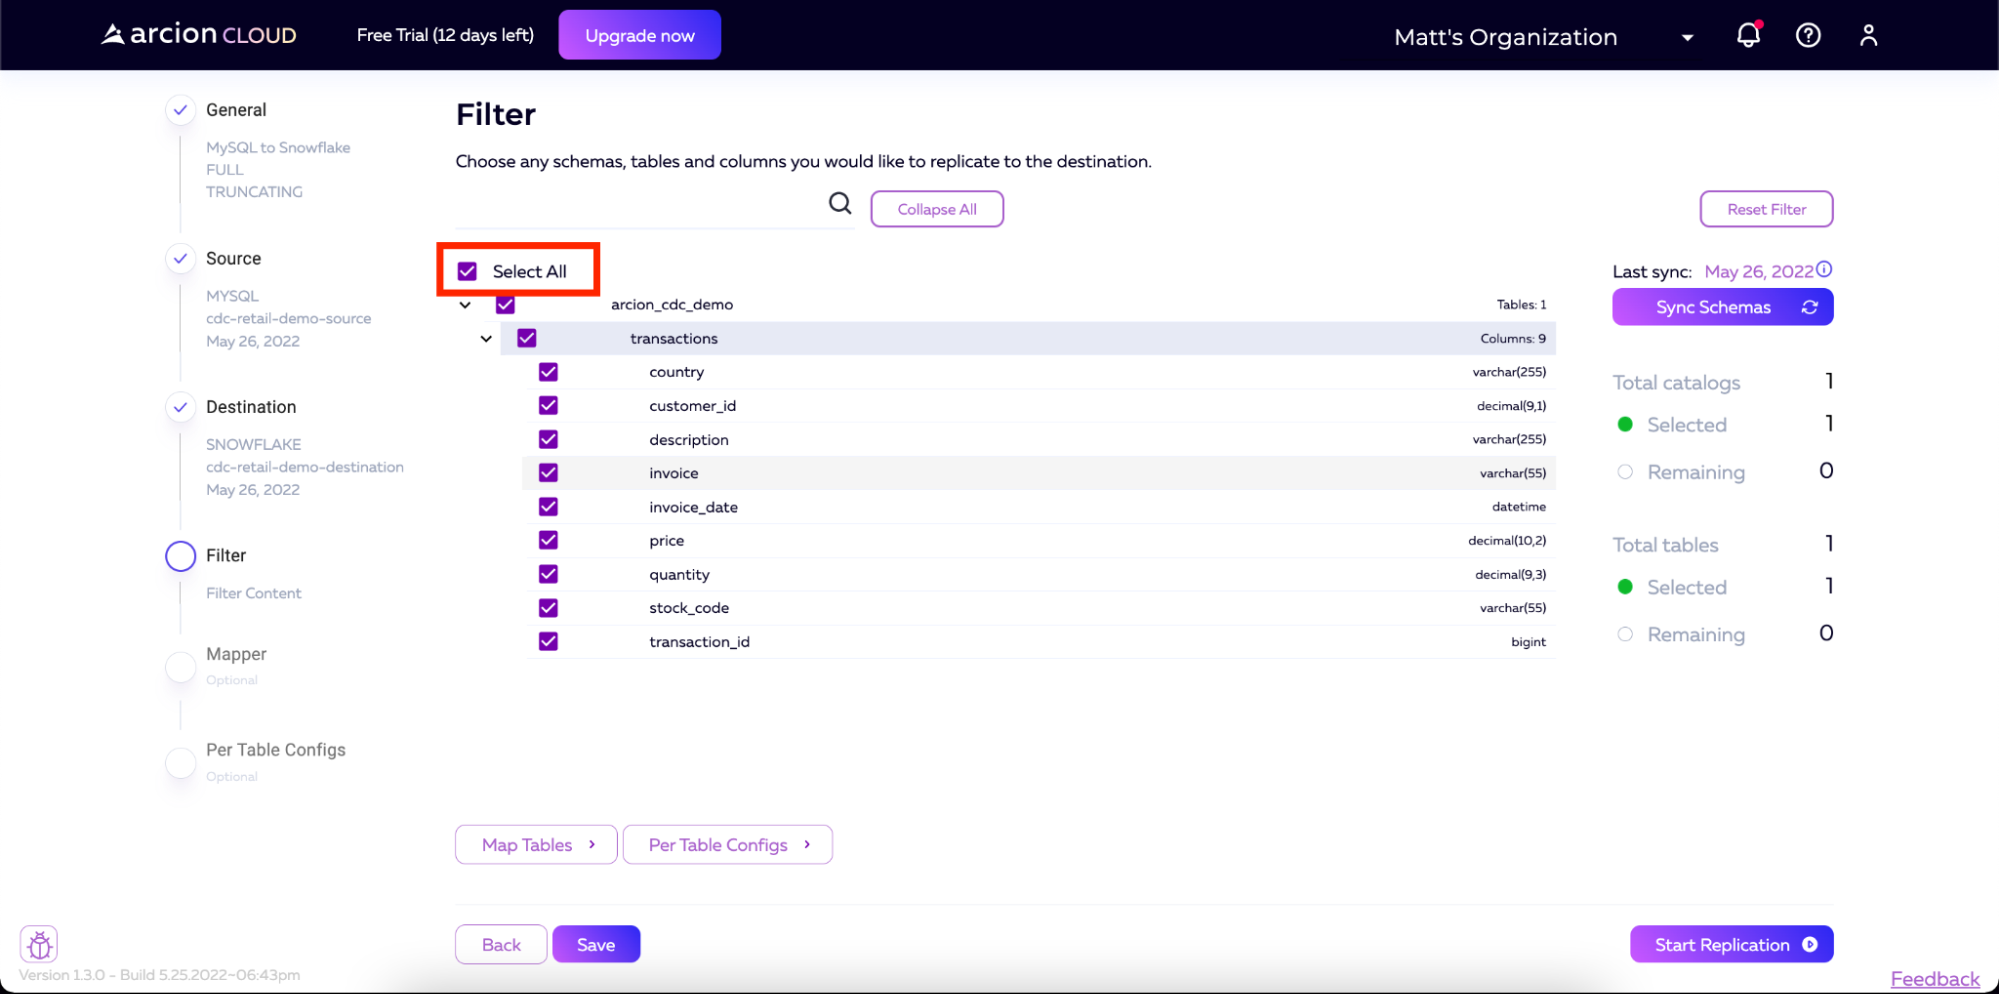1999x994 pixels.
Task: Click the Filter step circle indicator
Action: (x=180, y=556)
